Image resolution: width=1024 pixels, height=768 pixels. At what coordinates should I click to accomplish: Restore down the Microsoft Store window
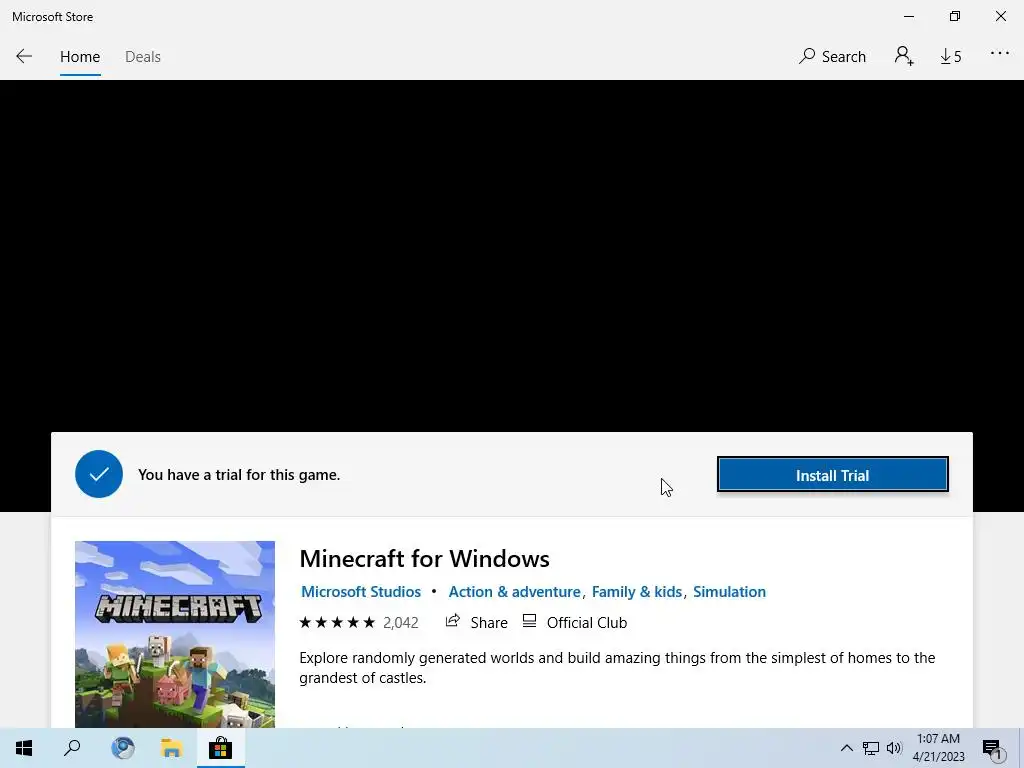(x=955, y=16)
